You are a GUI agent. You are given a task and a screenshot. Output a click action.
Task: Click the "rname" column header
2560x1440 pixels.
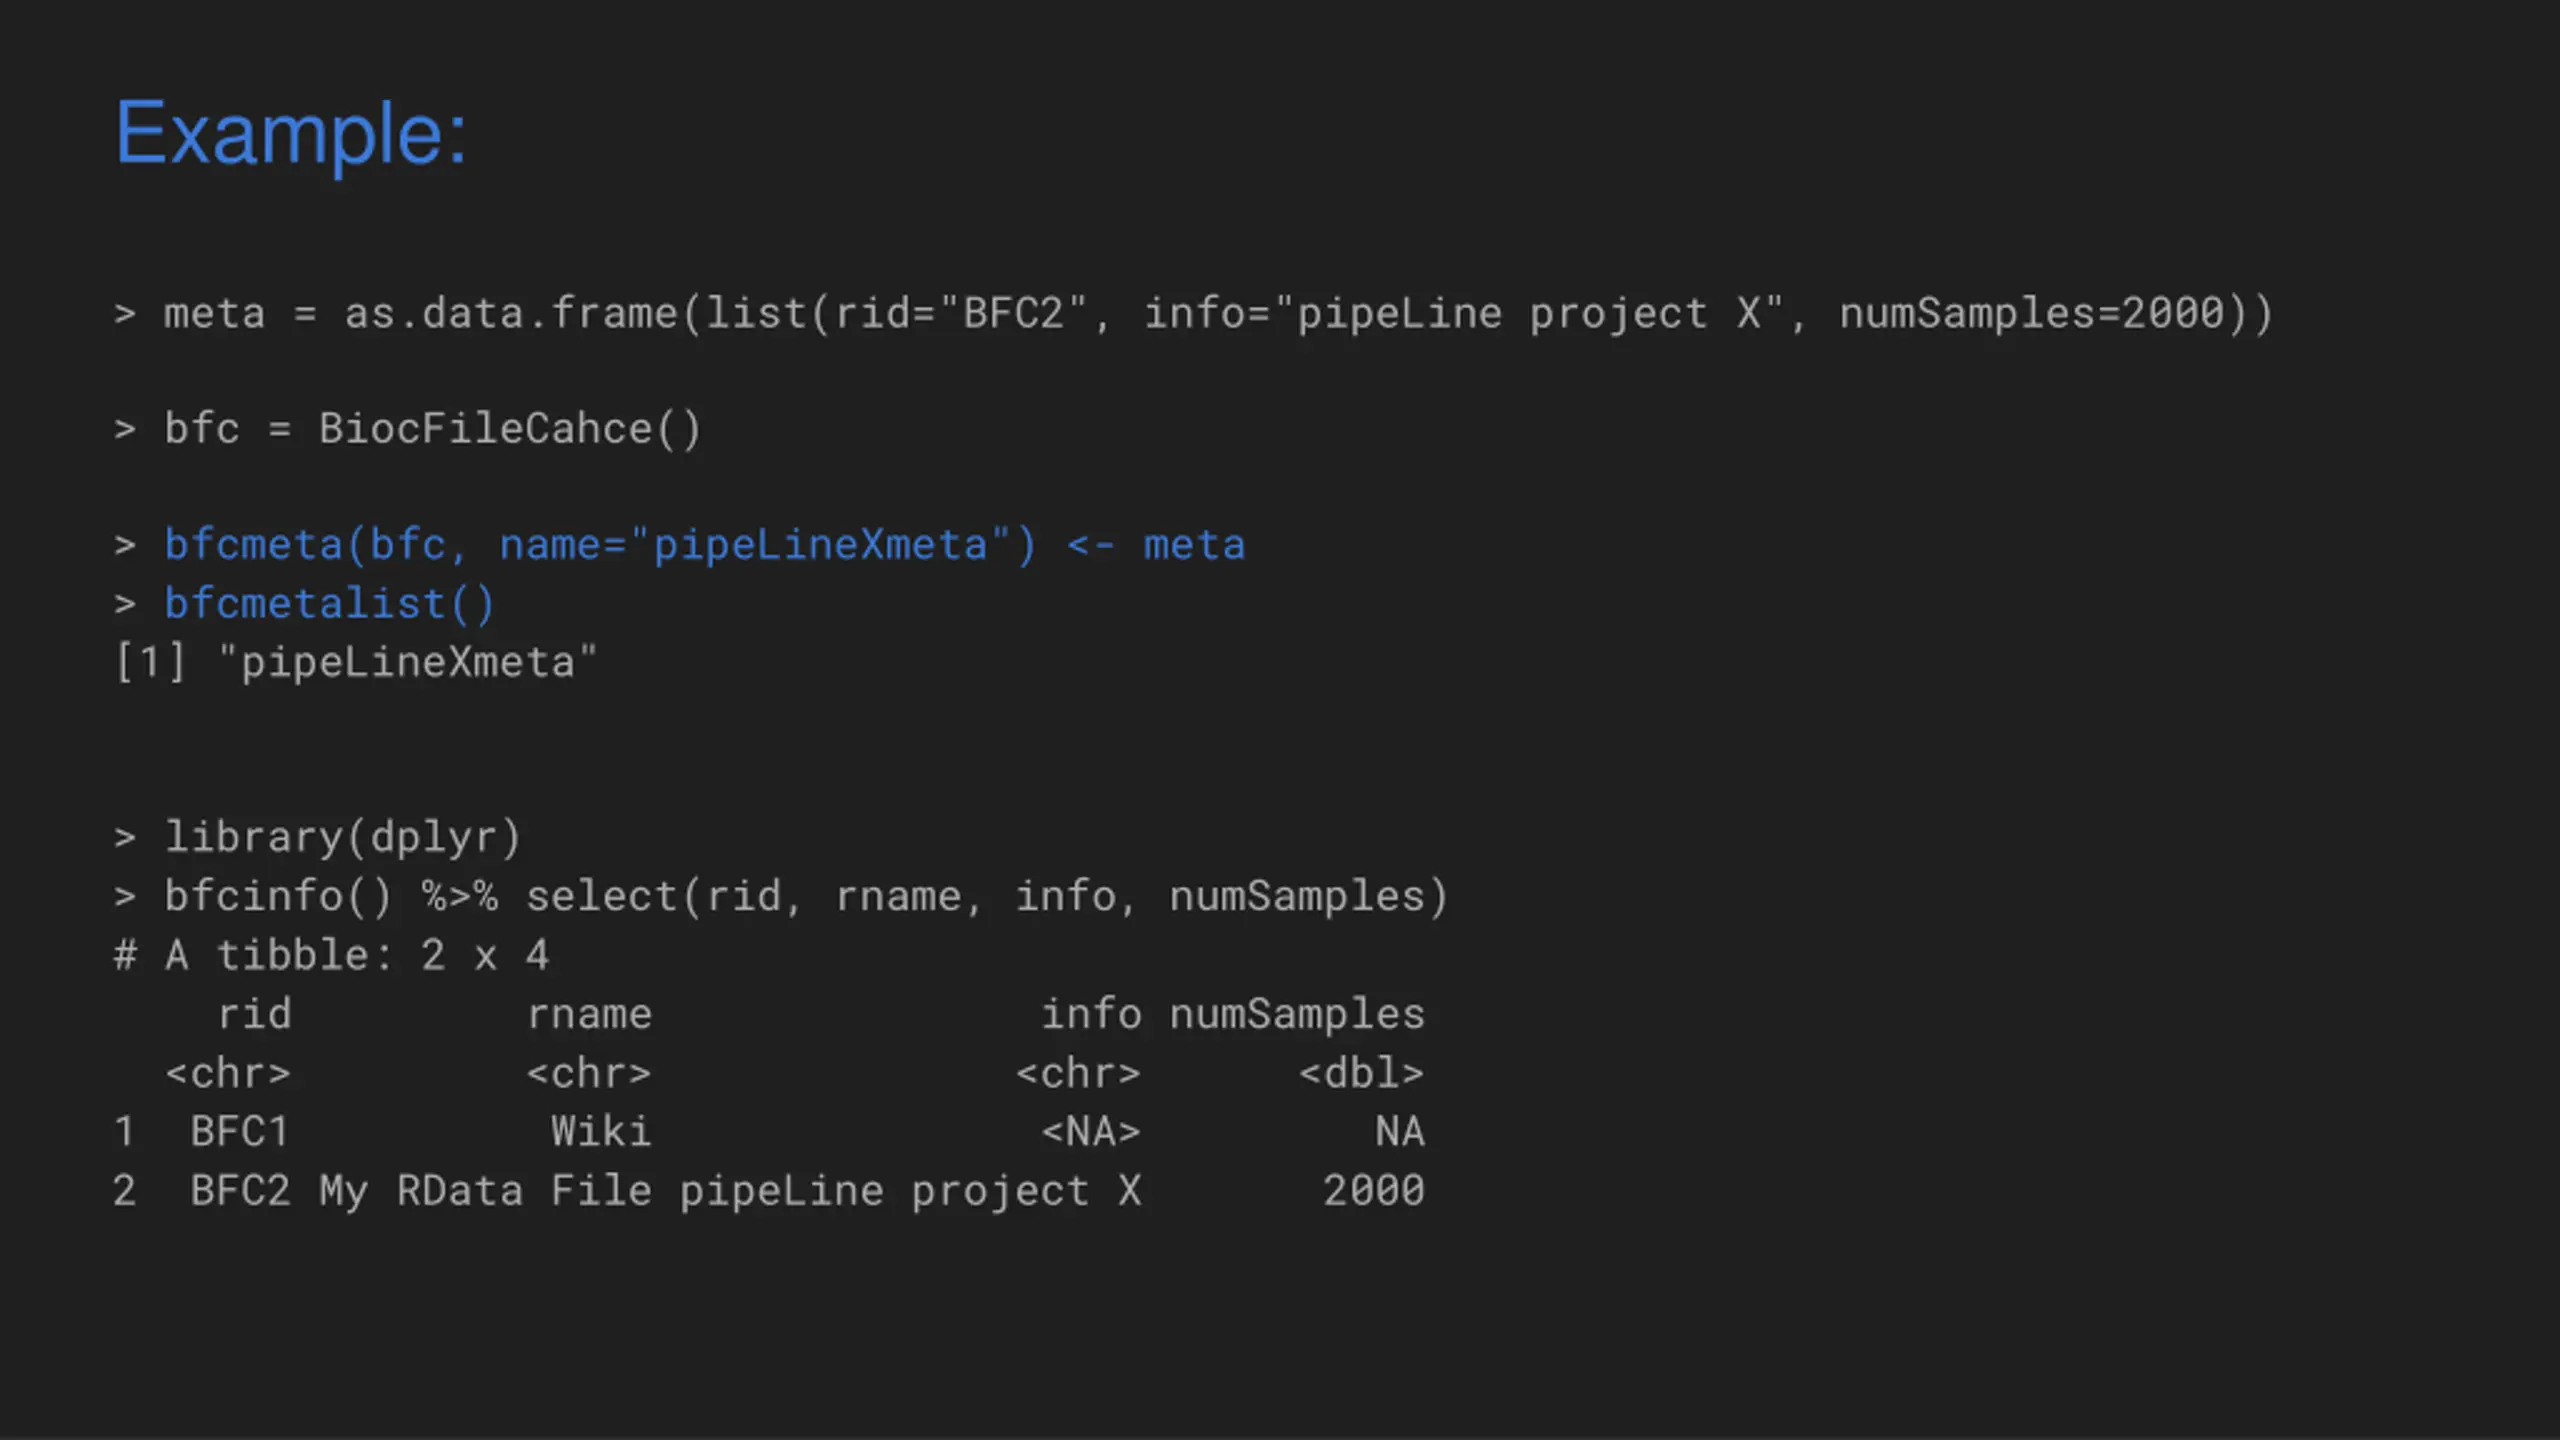pyautogui.click(x=589, y=1014)
